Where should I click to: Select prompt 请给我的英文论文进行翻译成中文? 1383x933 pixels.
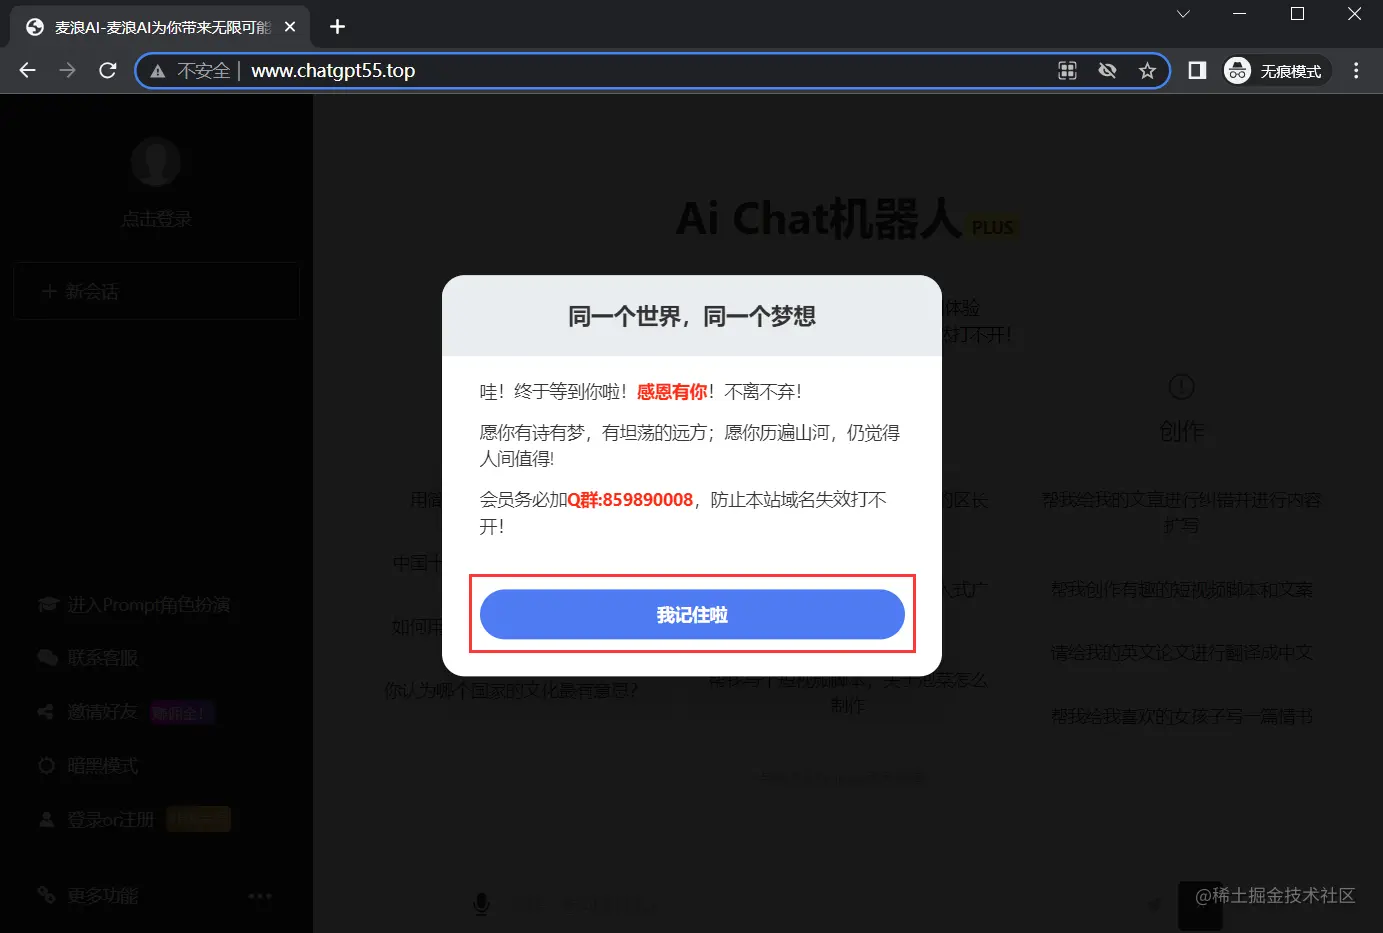(1181, 653)
